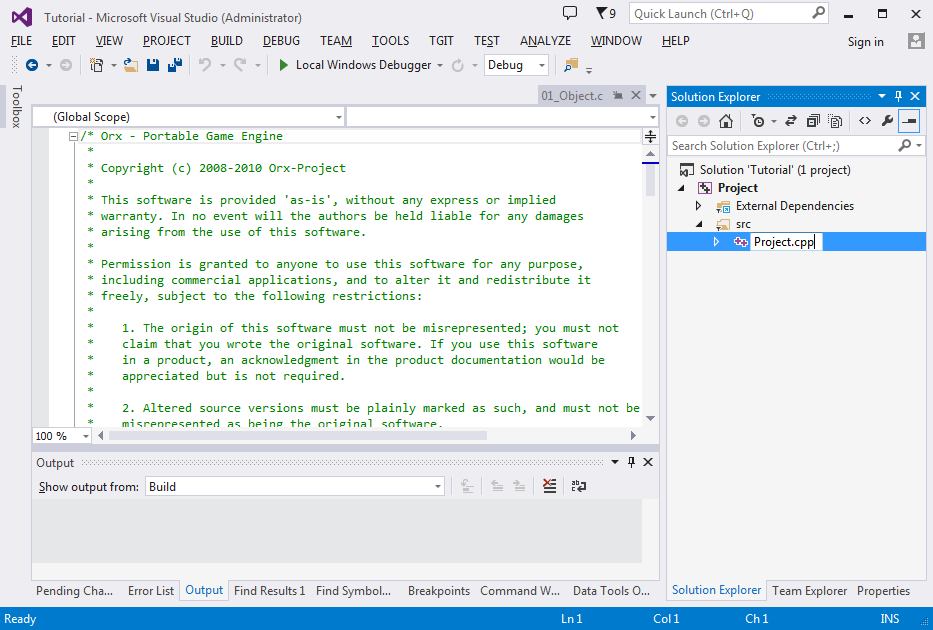The image size is (933, 630).
Task: Click the editor's scroll down arrow
Action: 650,418
